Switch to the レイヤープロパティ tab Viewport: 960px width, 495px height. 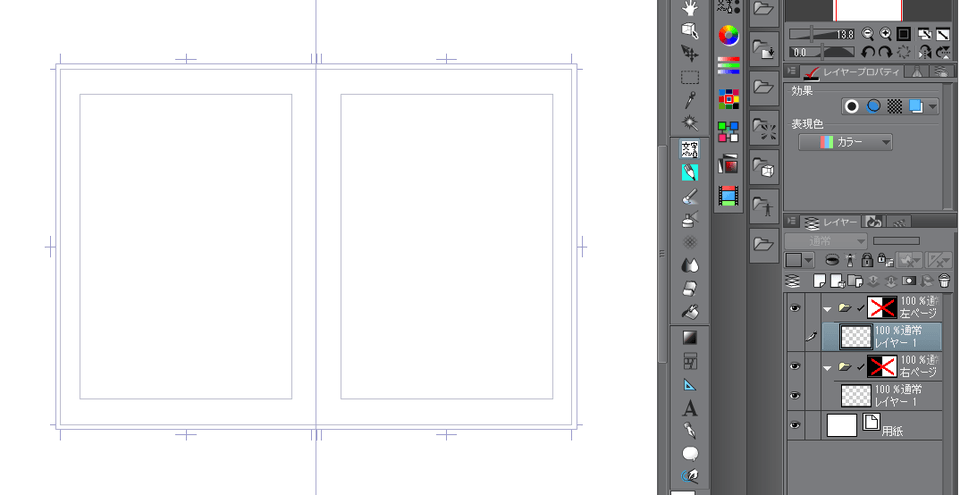point(854,72)
